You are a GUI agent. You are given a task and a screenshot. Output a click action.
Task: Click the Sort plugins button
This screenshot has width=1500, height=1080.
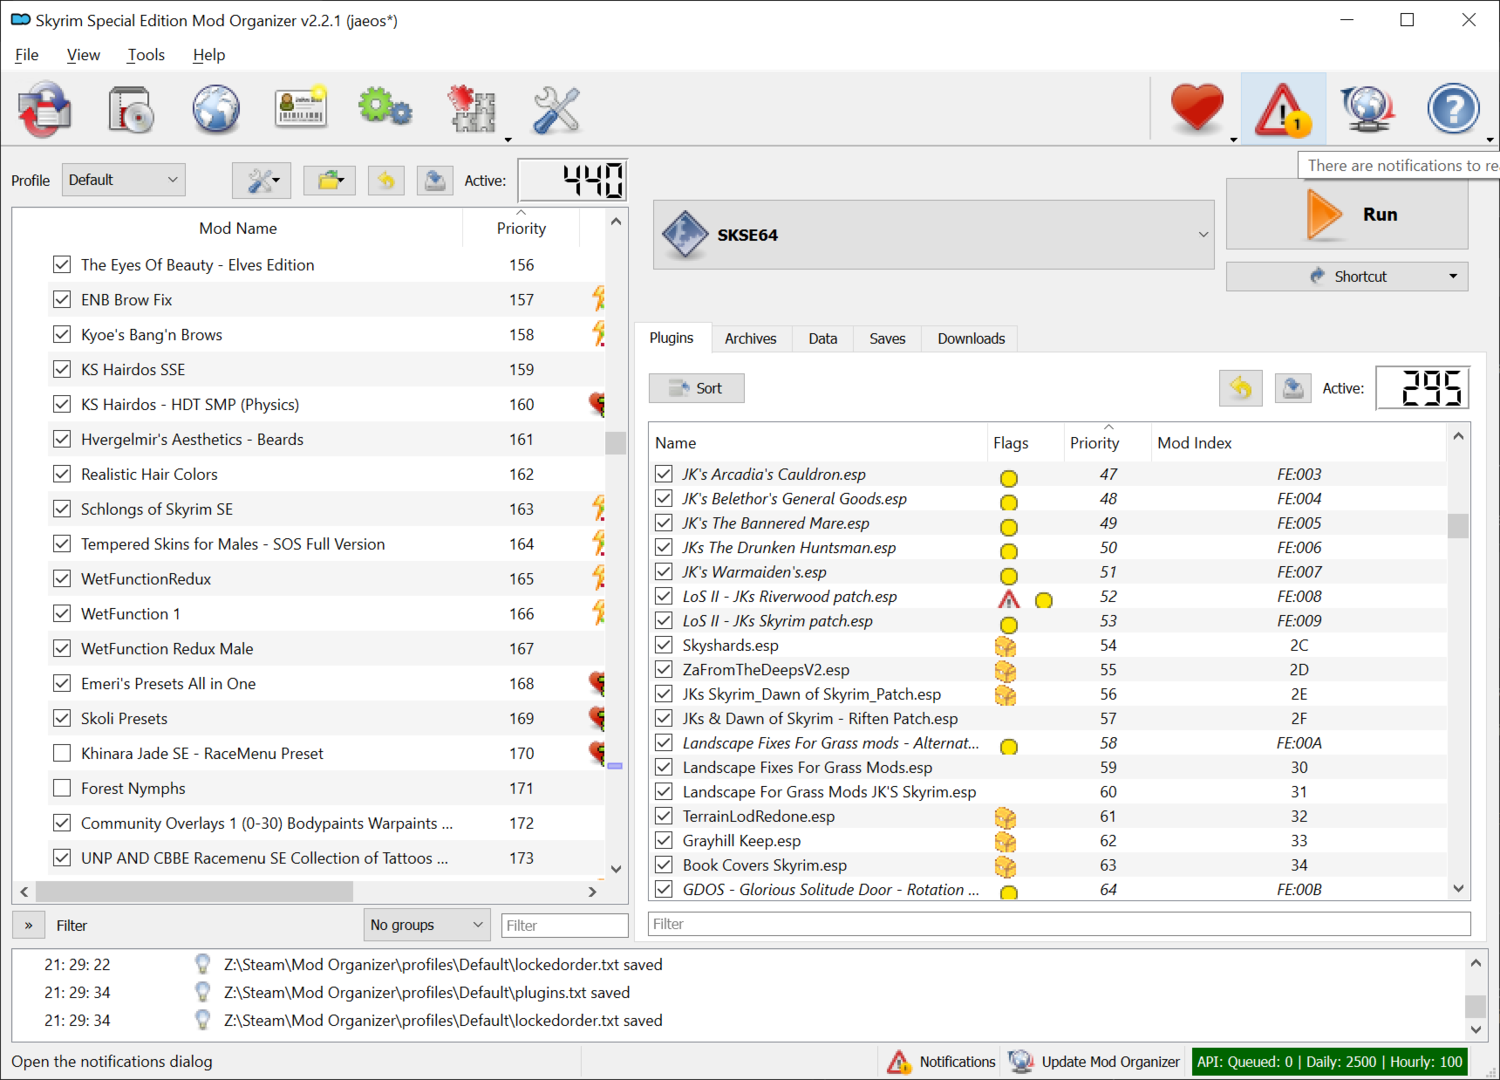pos(696,388)
